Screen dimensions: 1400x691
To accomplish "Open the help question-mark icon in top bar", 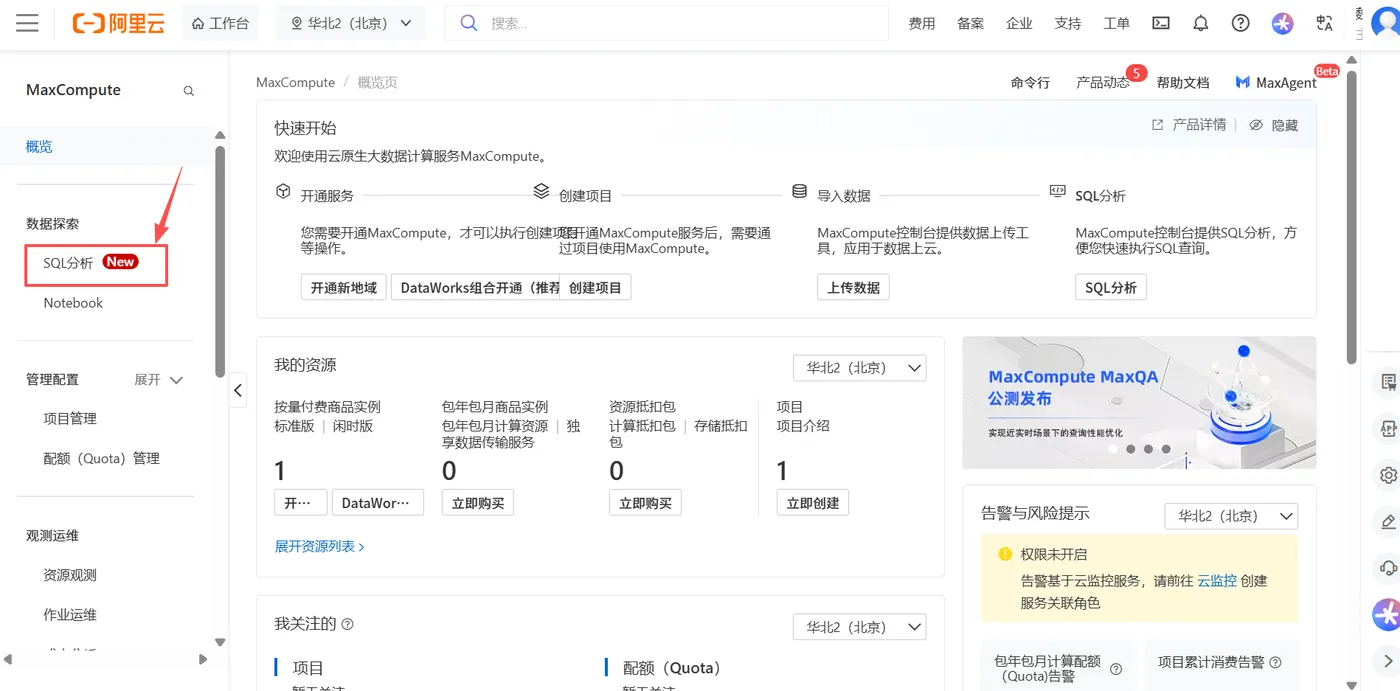I will point(1241,23).
